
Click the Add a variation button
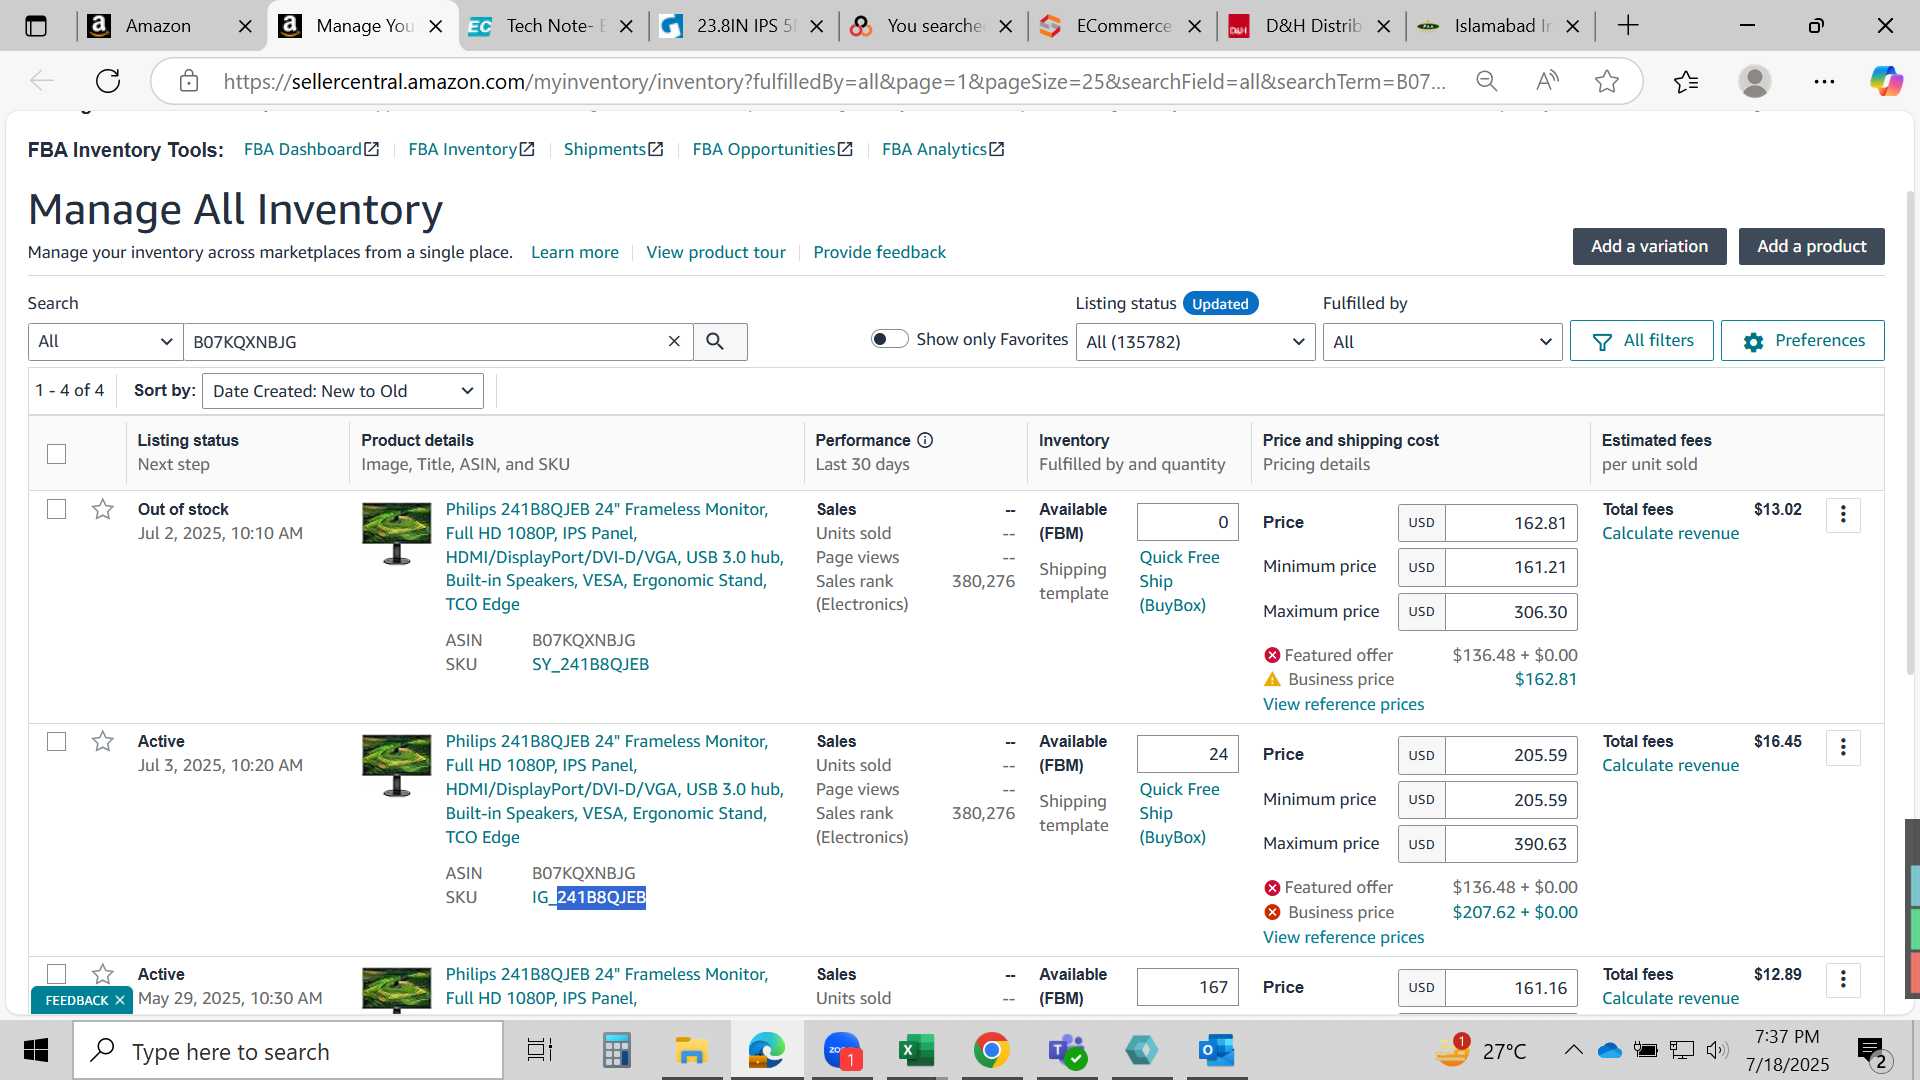1649,247
